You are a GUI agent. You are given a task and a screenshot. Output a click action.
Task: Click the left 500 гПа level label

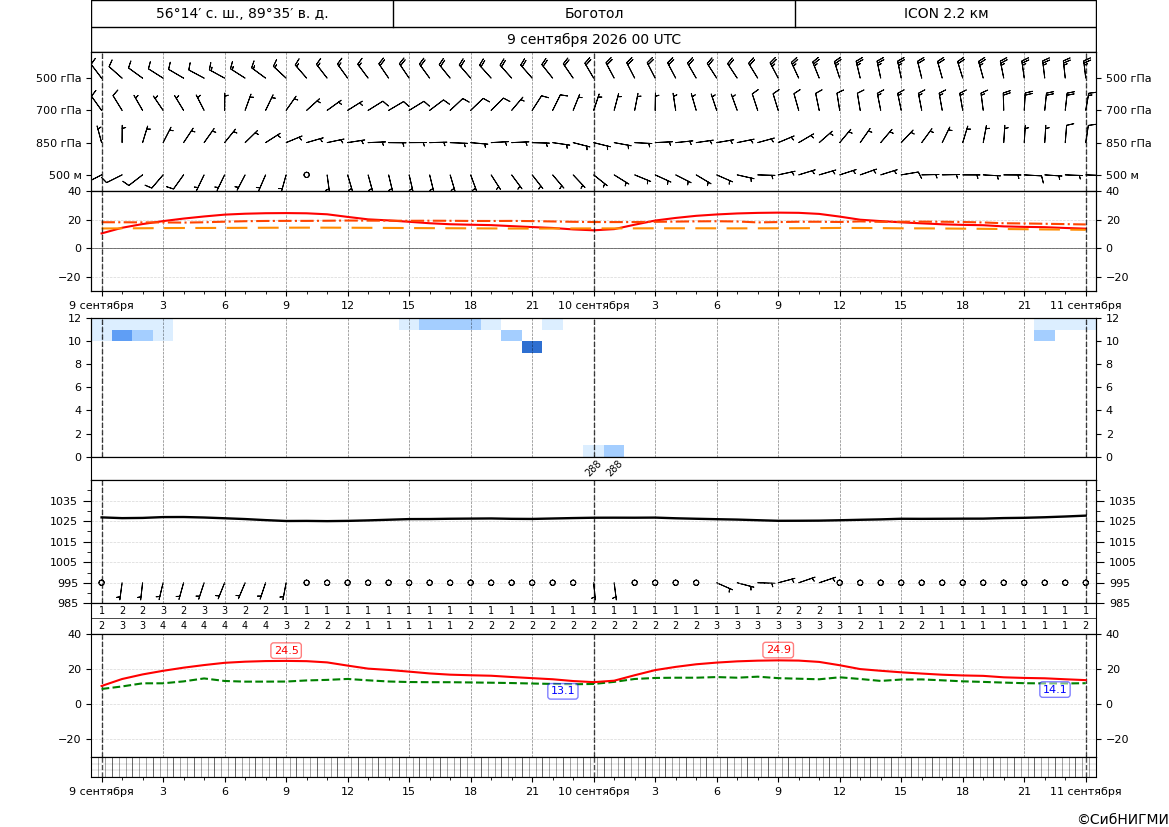click(59, 78)
